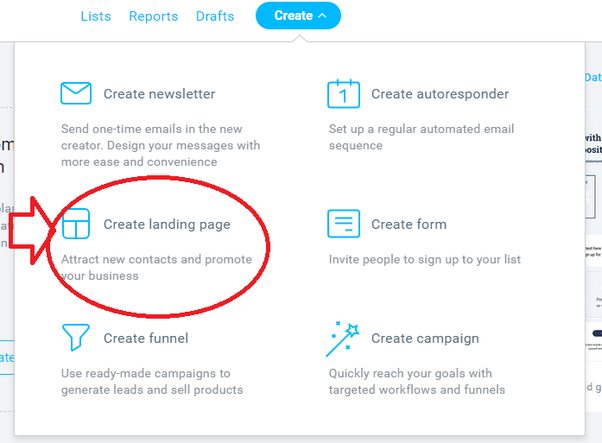The width and height of the screenshot is (602, 443).
Task: Choose Create landing page
Action: [167, 224]
